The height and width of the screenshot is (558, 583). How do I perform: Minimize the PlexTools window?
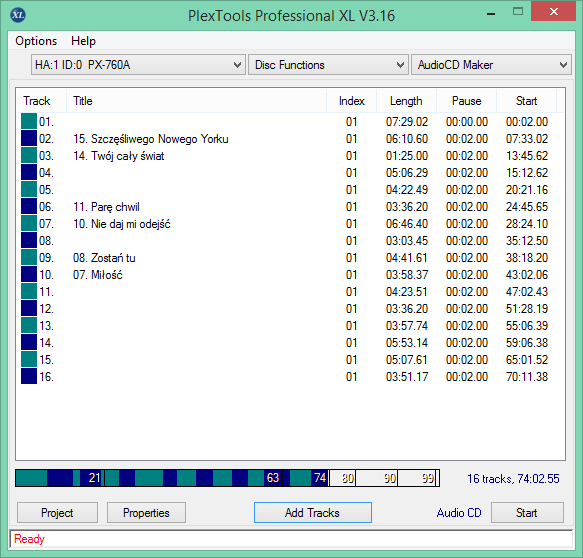[491, 13]
